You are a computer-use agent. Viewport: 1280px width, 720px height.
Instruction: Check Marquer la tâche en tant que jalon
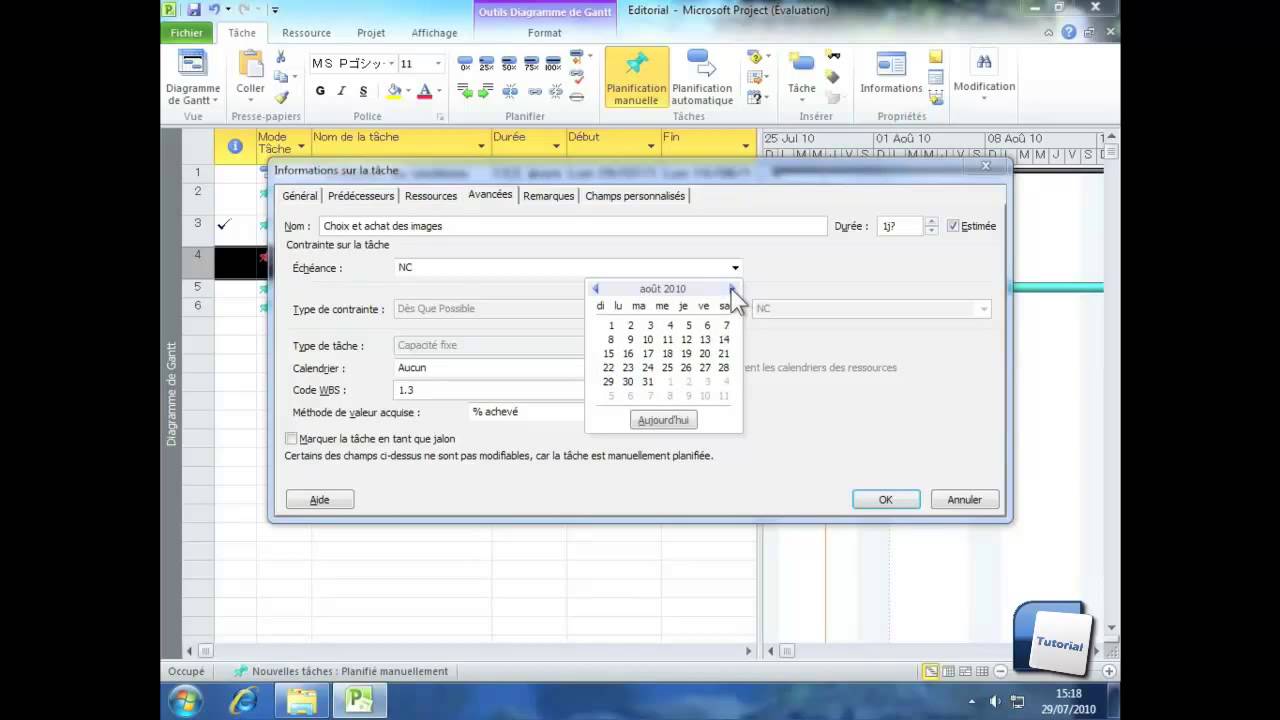coord(291,438)
